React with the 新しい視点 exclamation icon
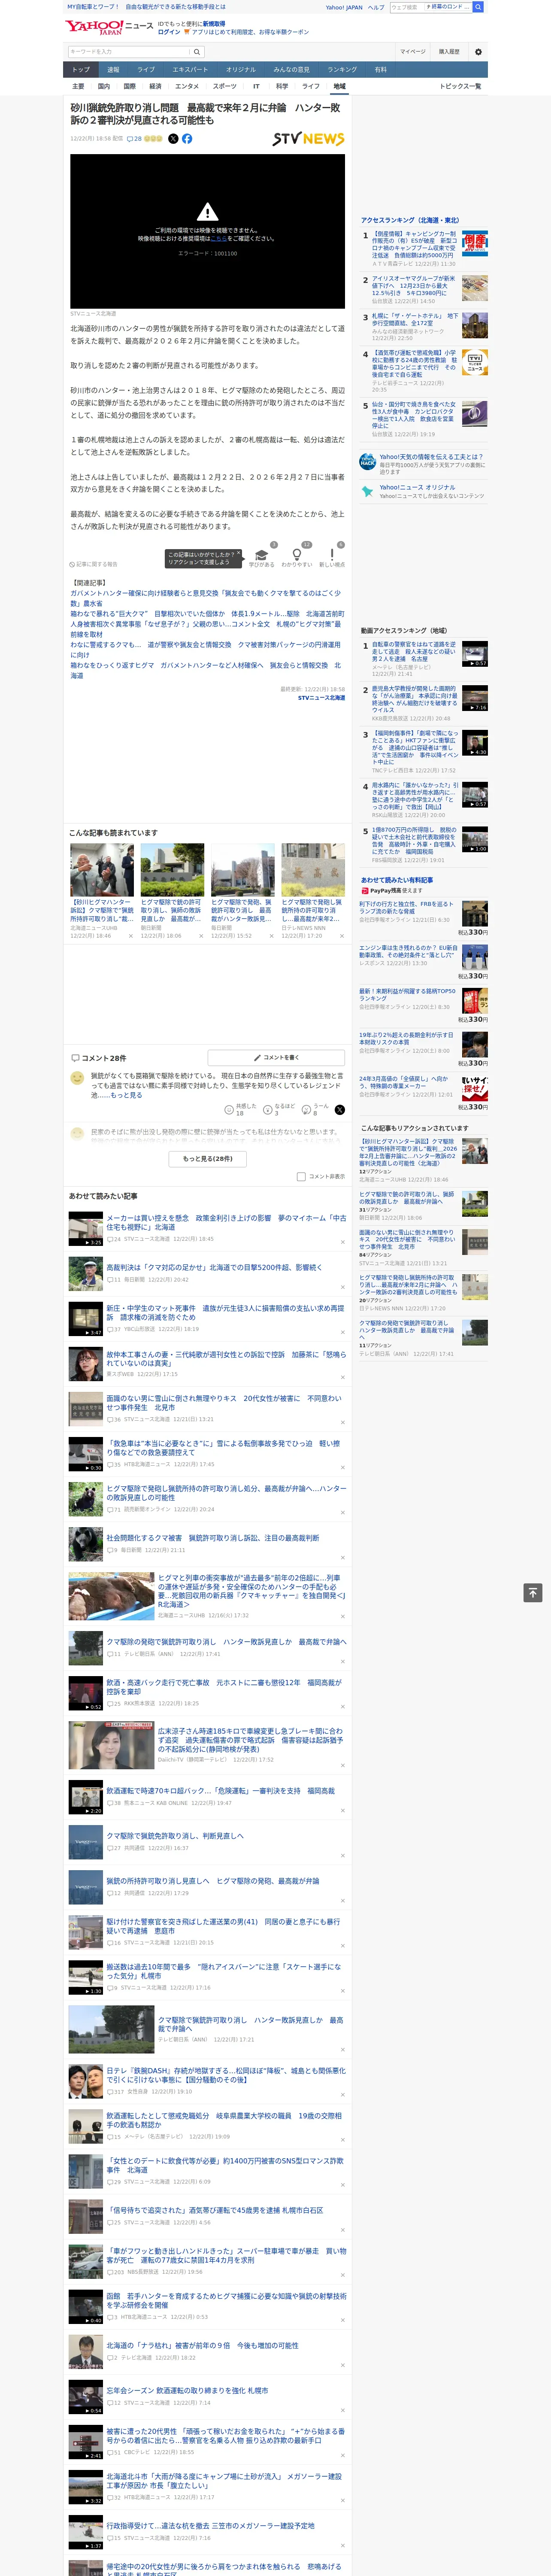551x2576 pixels. pos(332,555)
